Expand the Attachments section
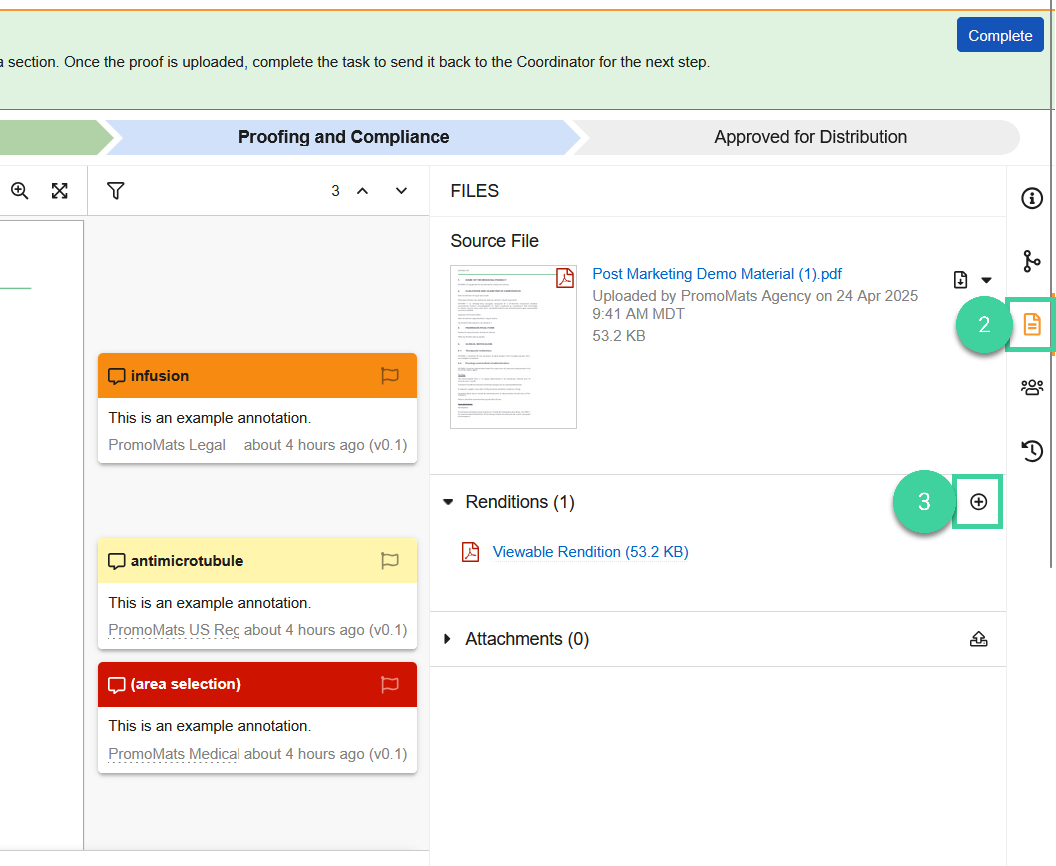 point(447,638)
